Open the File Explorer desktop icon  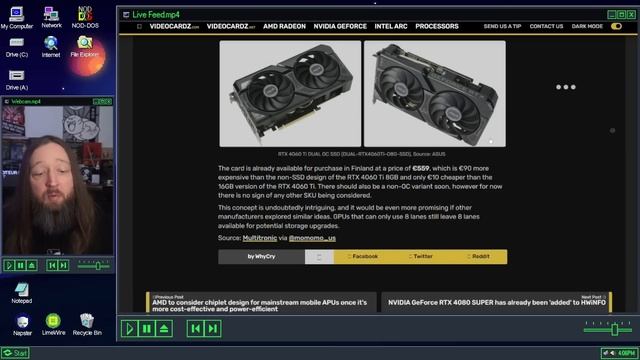[84, 47]
